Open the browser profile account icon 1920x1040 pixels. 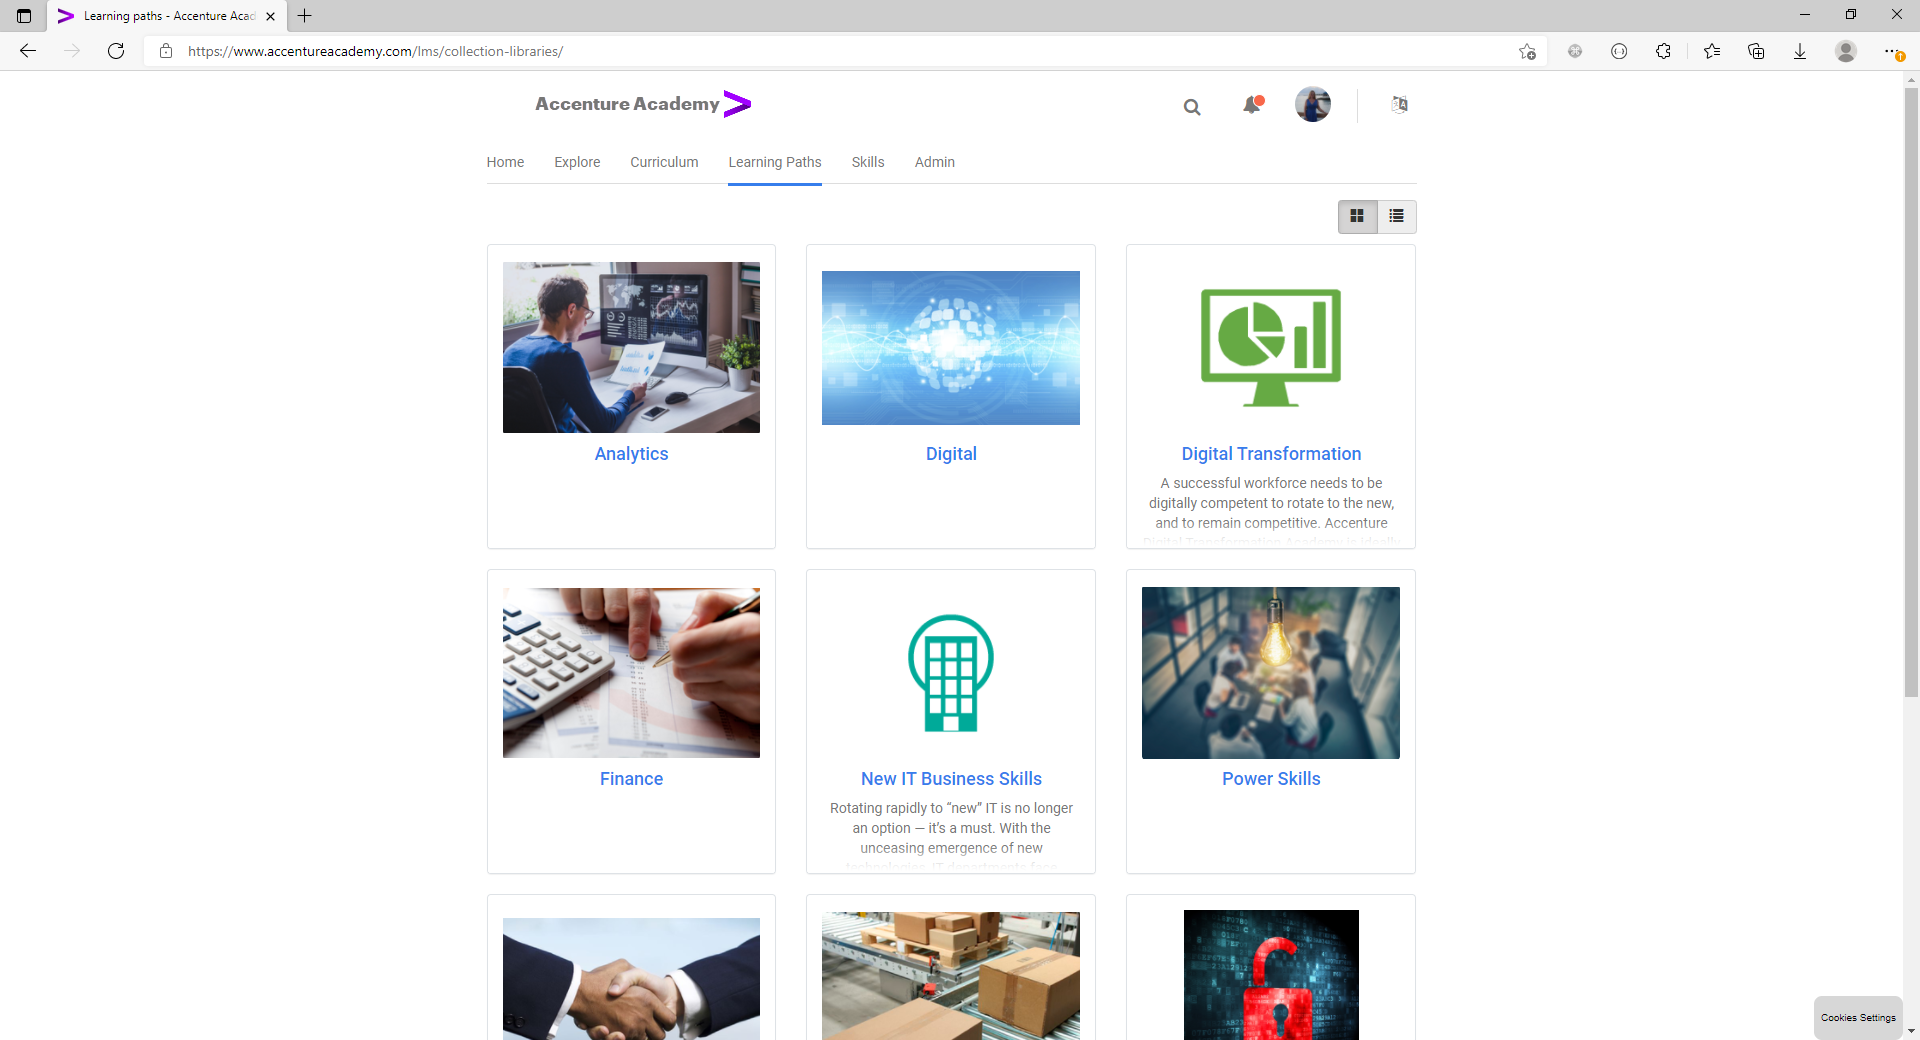tap(1846, 51)
